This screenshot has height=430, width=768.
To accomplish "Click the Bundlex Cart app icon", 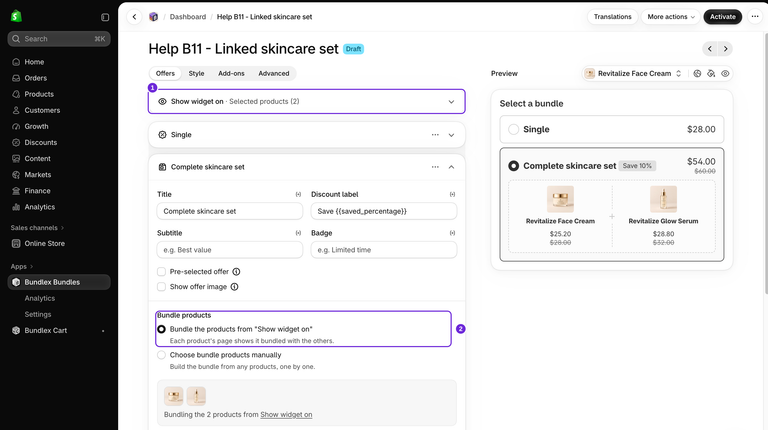I will pyautogui.click(x=16, y=331).
